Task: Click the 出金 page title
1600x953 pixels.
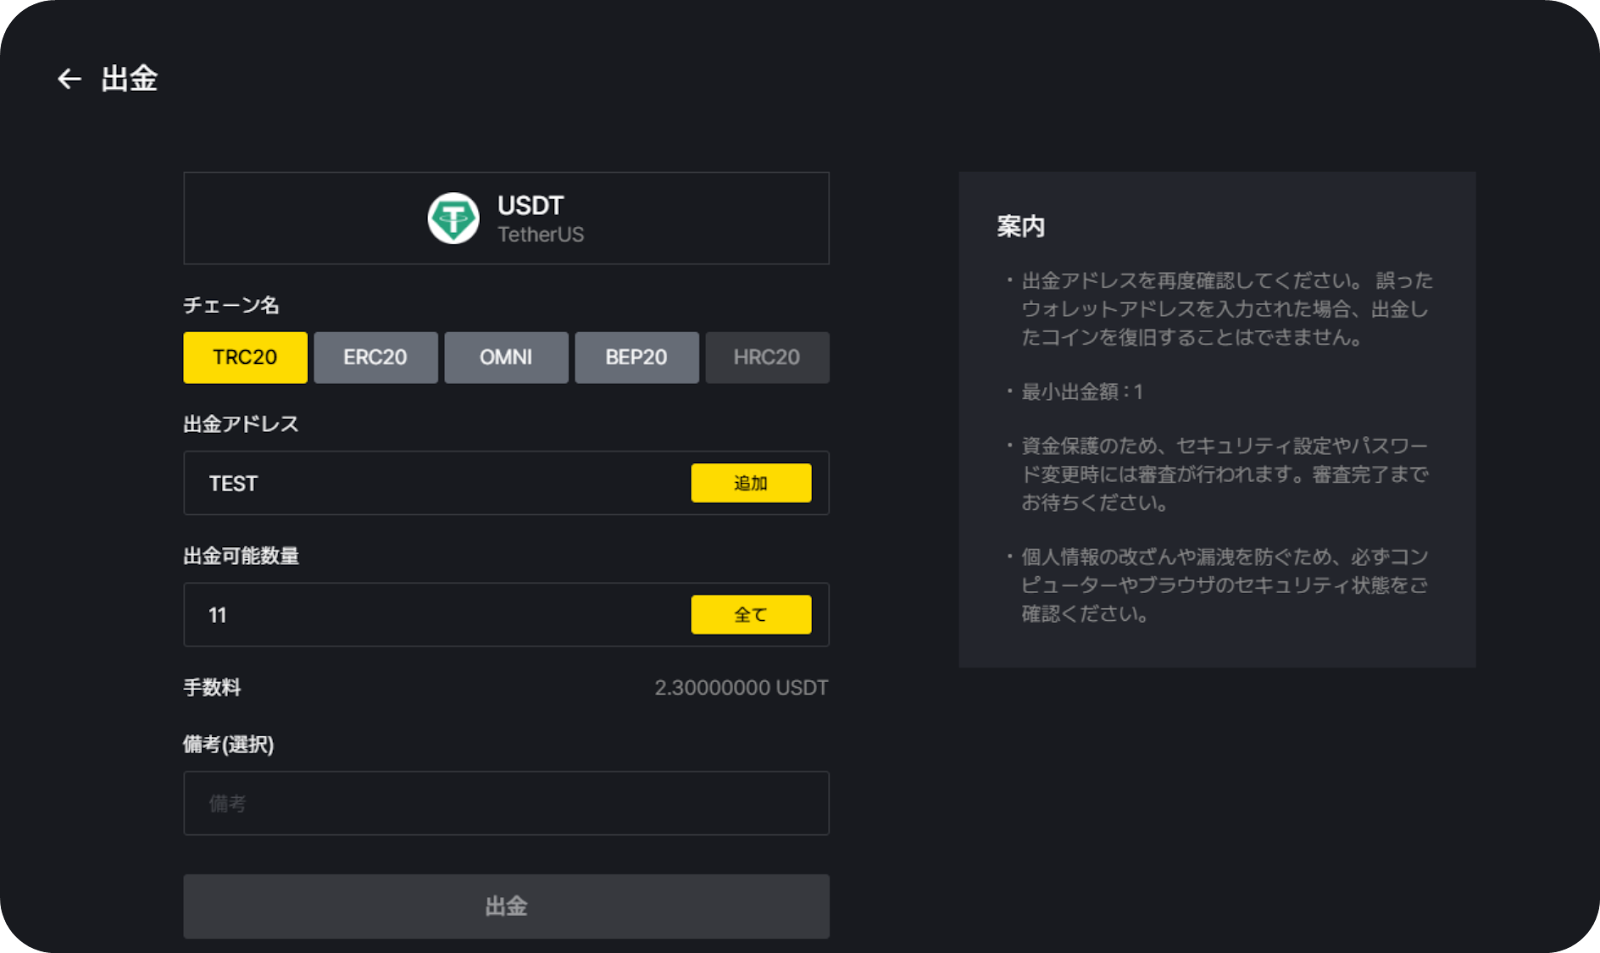Action: click(129, 79)
